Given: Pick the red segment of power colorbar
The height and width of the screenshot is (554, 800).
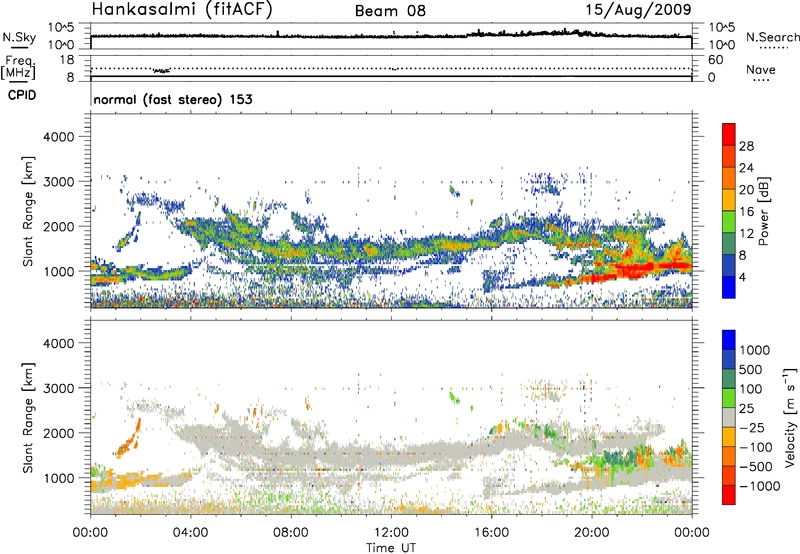Looking at the screenshot, I should [x=729, y=134].
